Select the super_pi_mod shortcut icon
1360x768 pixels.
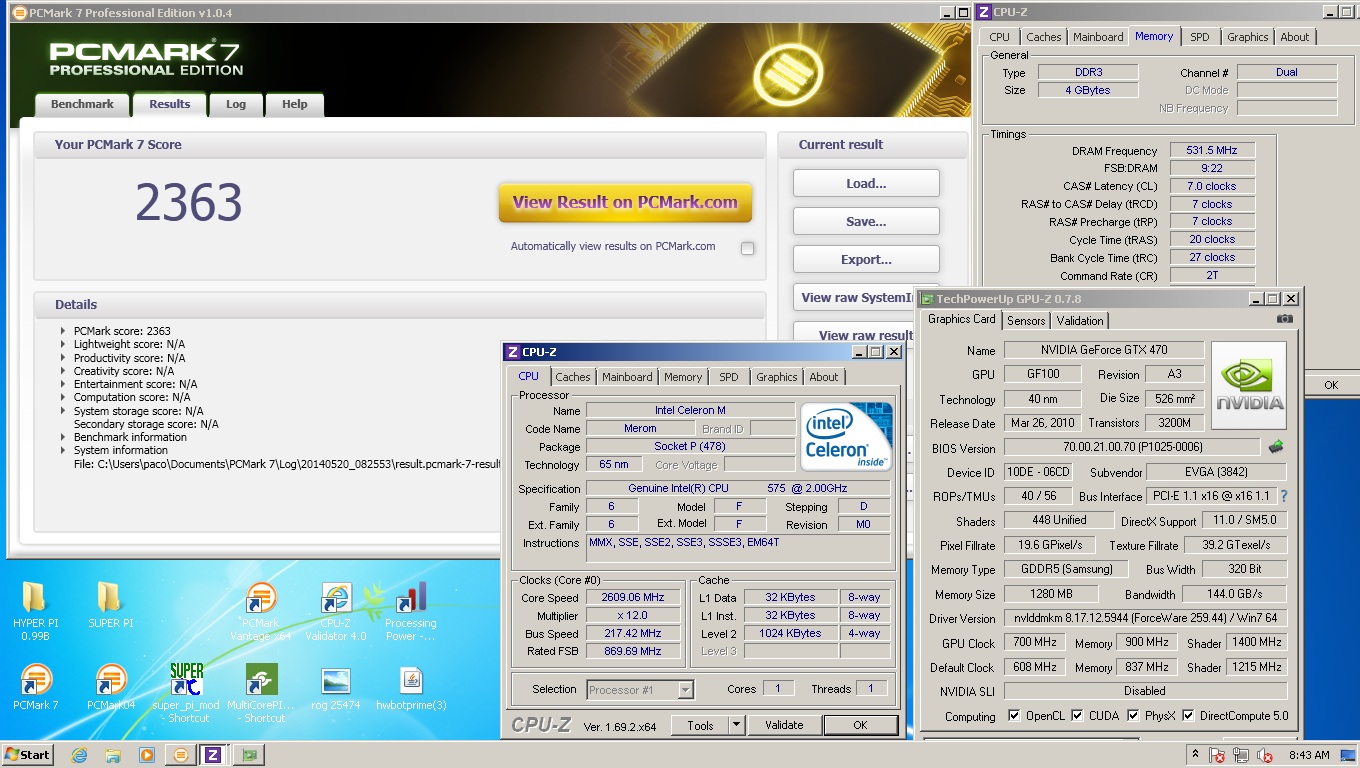(186, 692)
